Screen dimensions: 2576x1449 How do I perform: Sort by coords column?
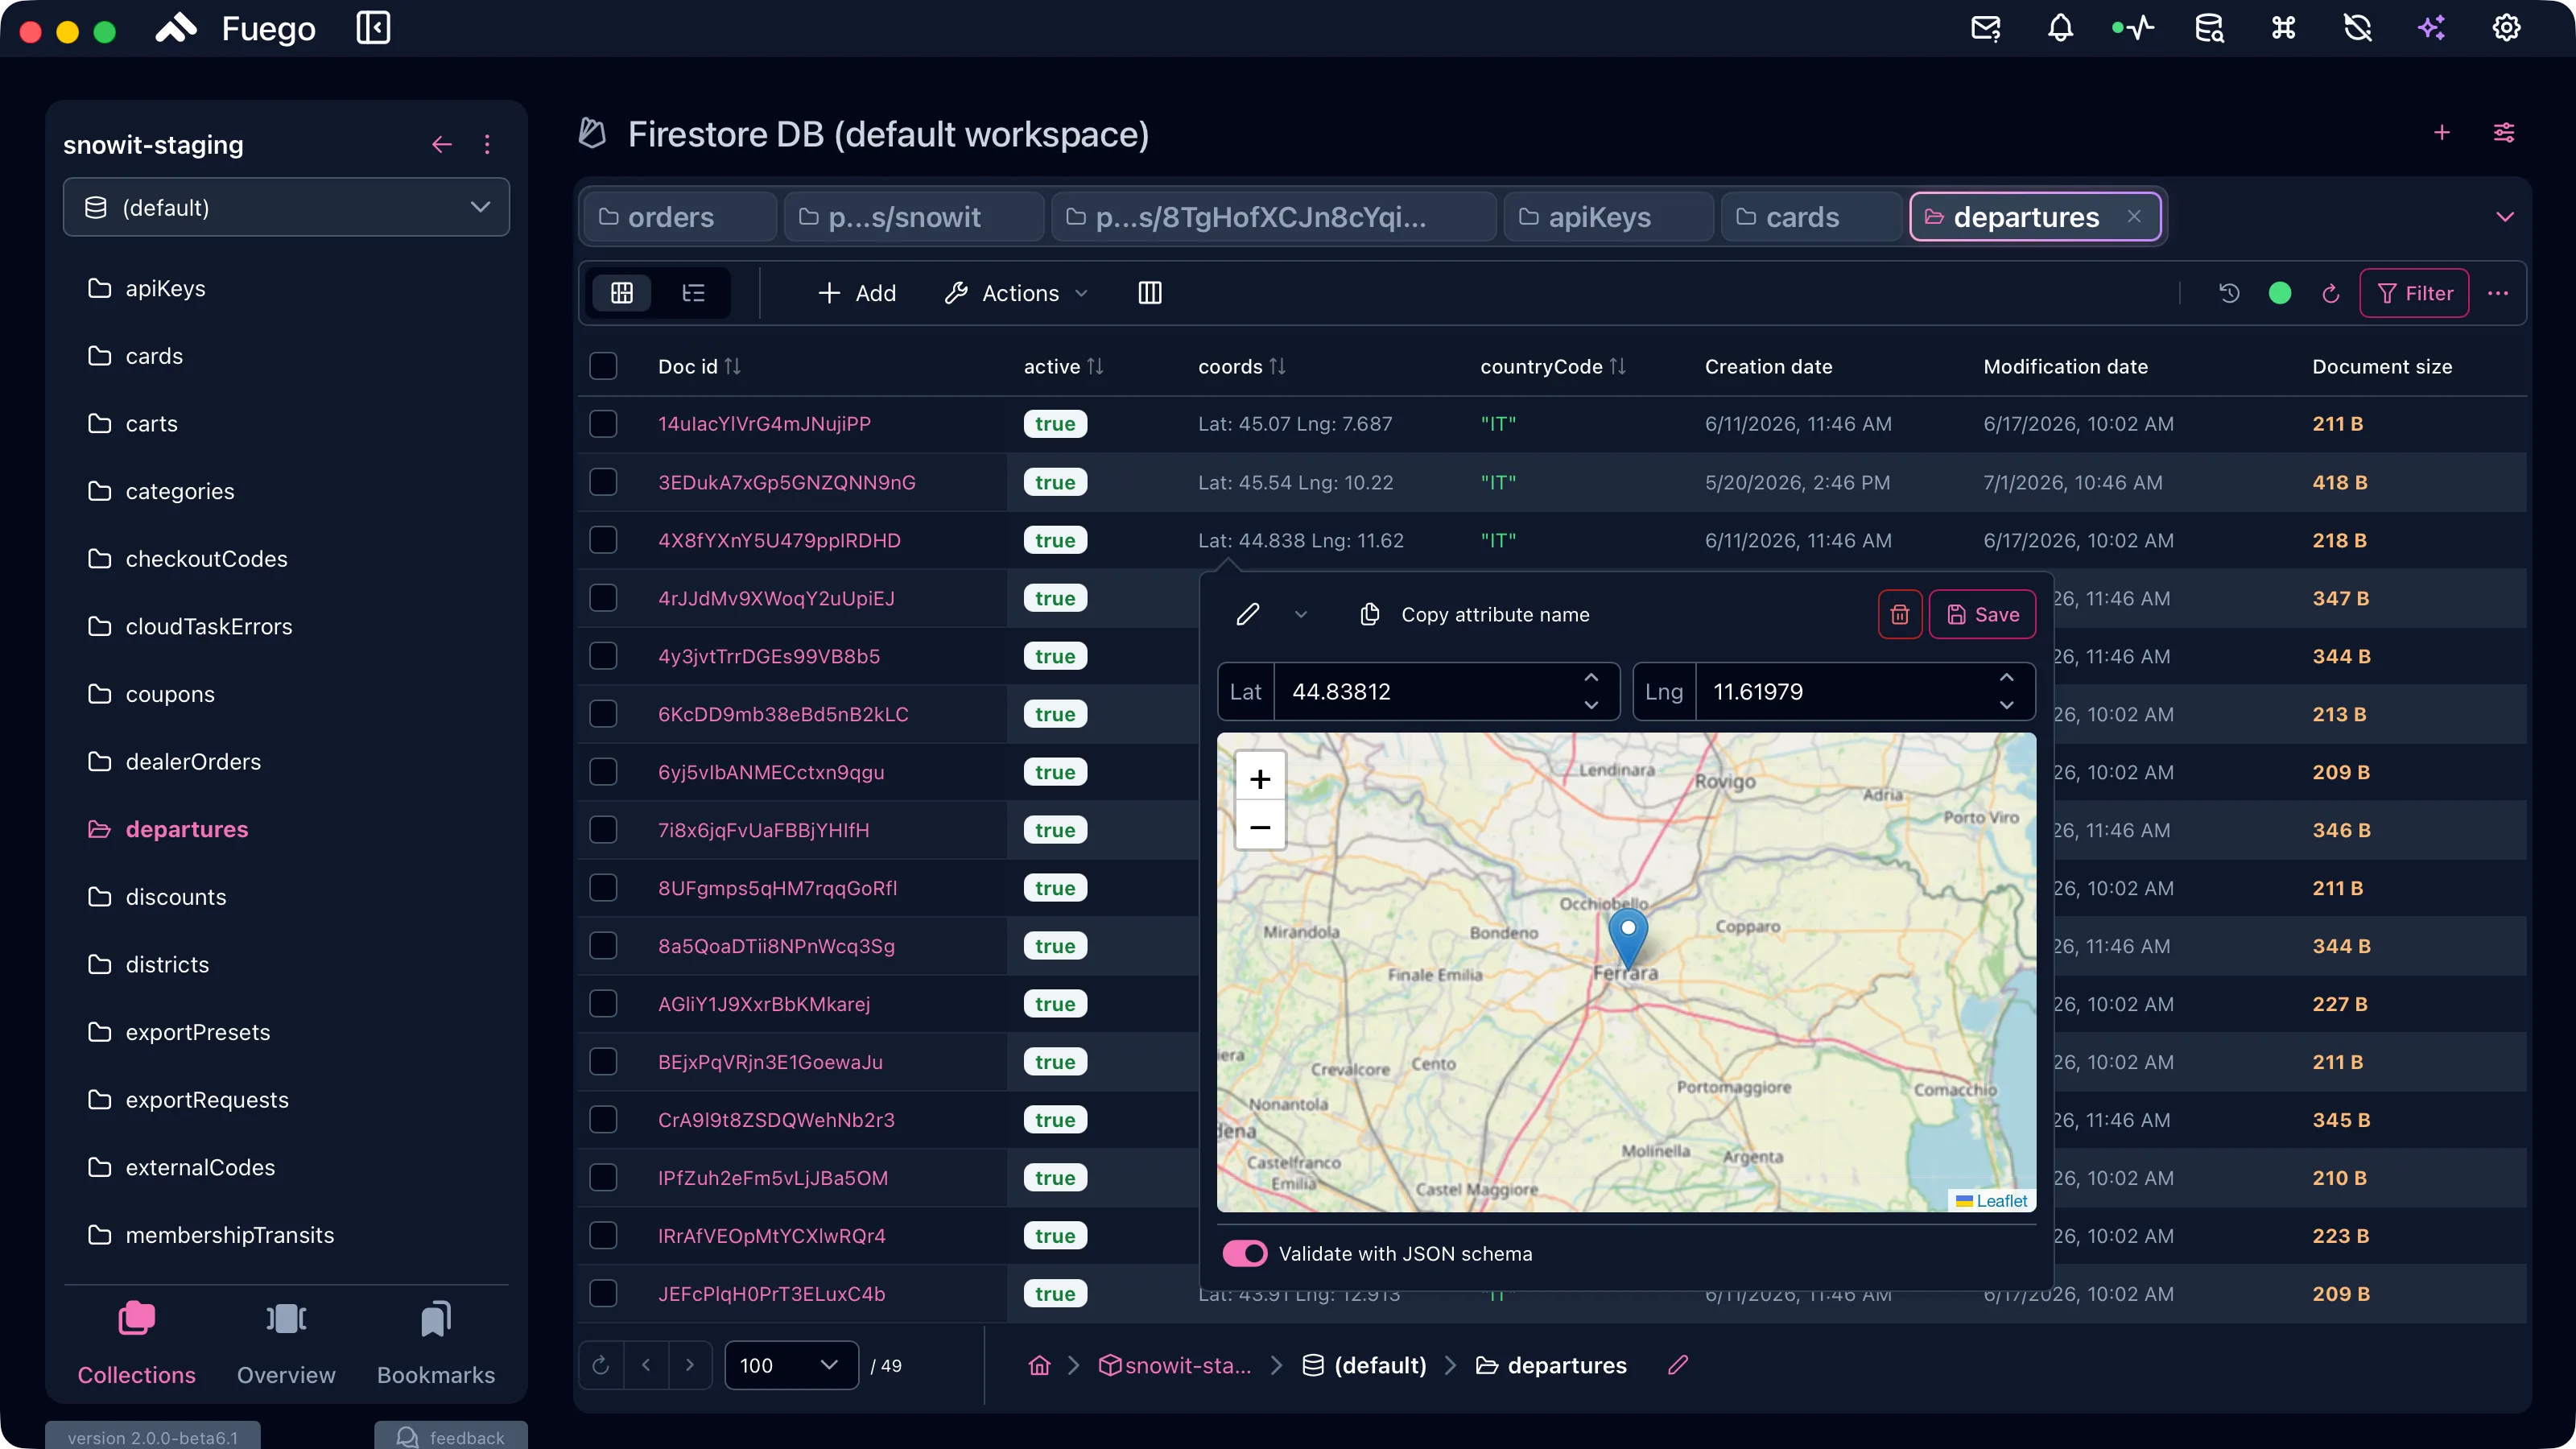[x=1277, y=366]
